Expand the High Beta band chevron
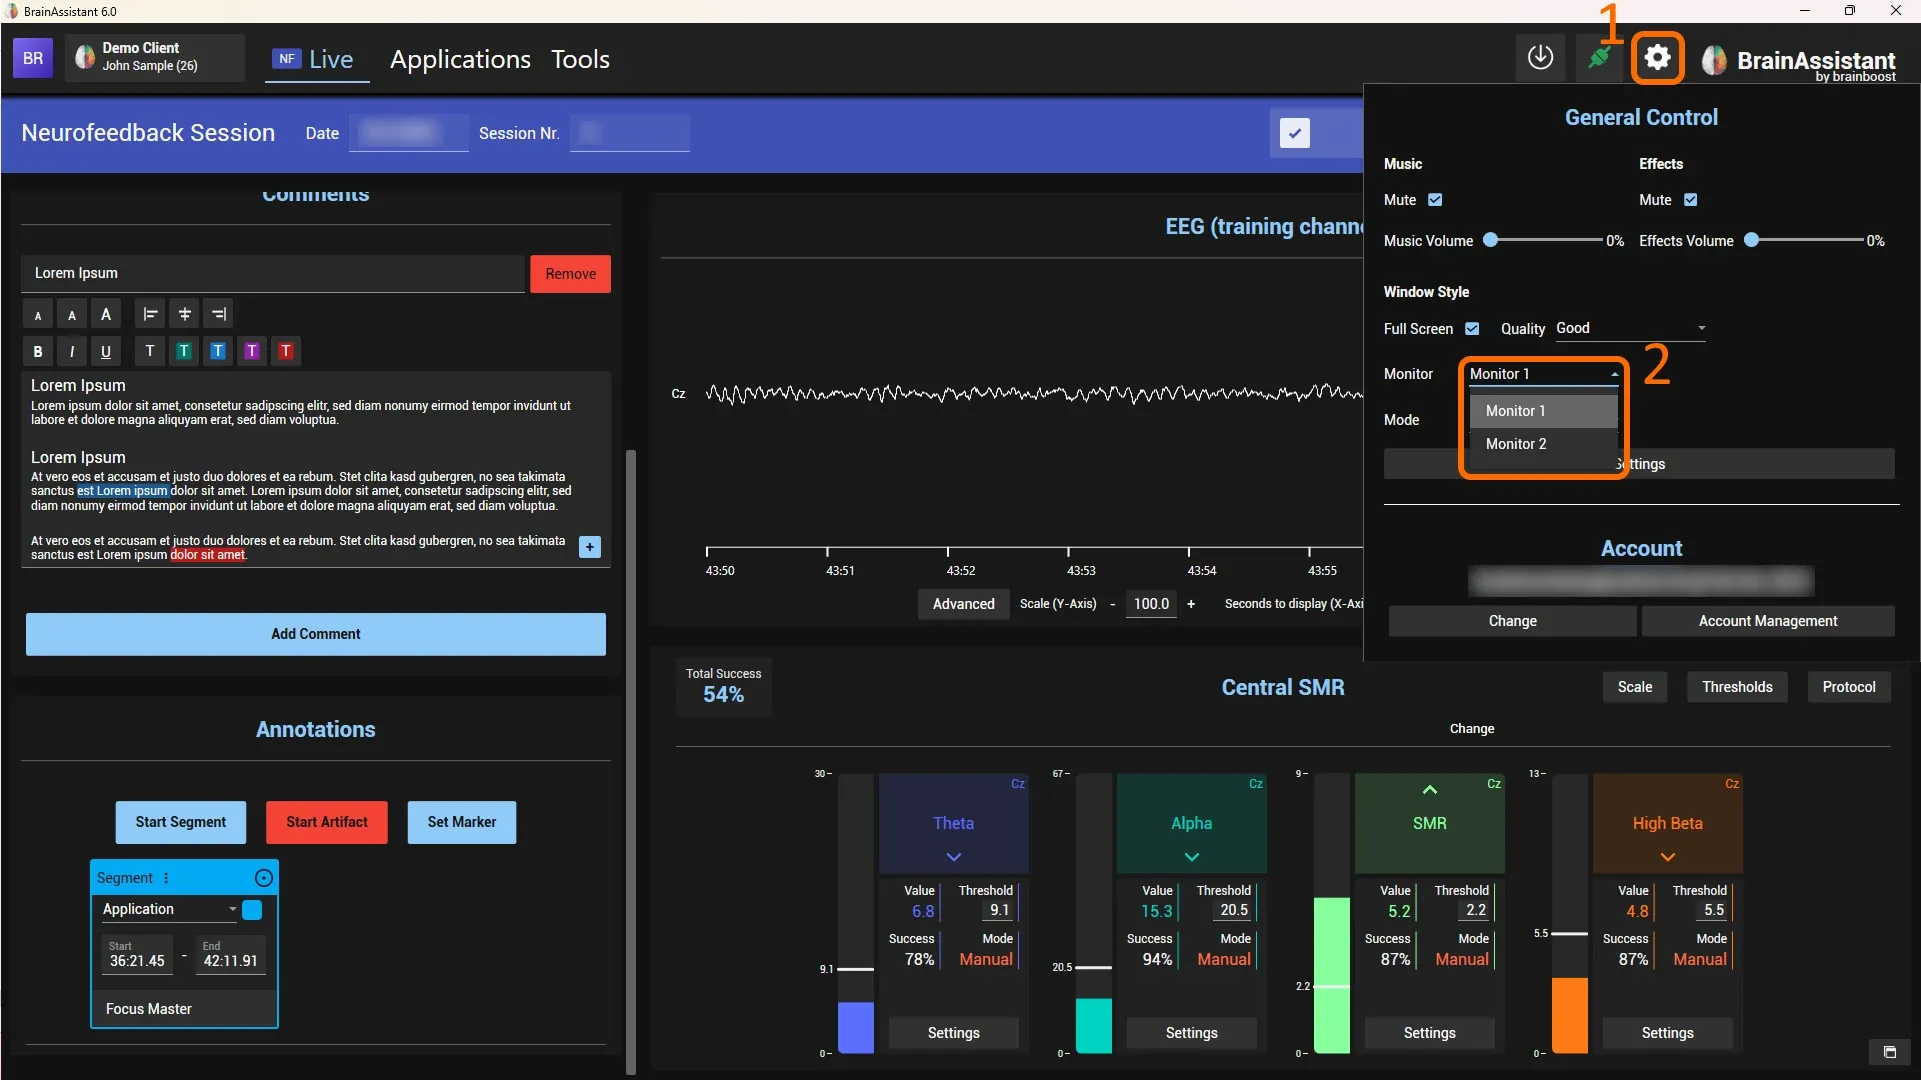Screen dimensions: 1921x1080 click(x=1668, y=857)
